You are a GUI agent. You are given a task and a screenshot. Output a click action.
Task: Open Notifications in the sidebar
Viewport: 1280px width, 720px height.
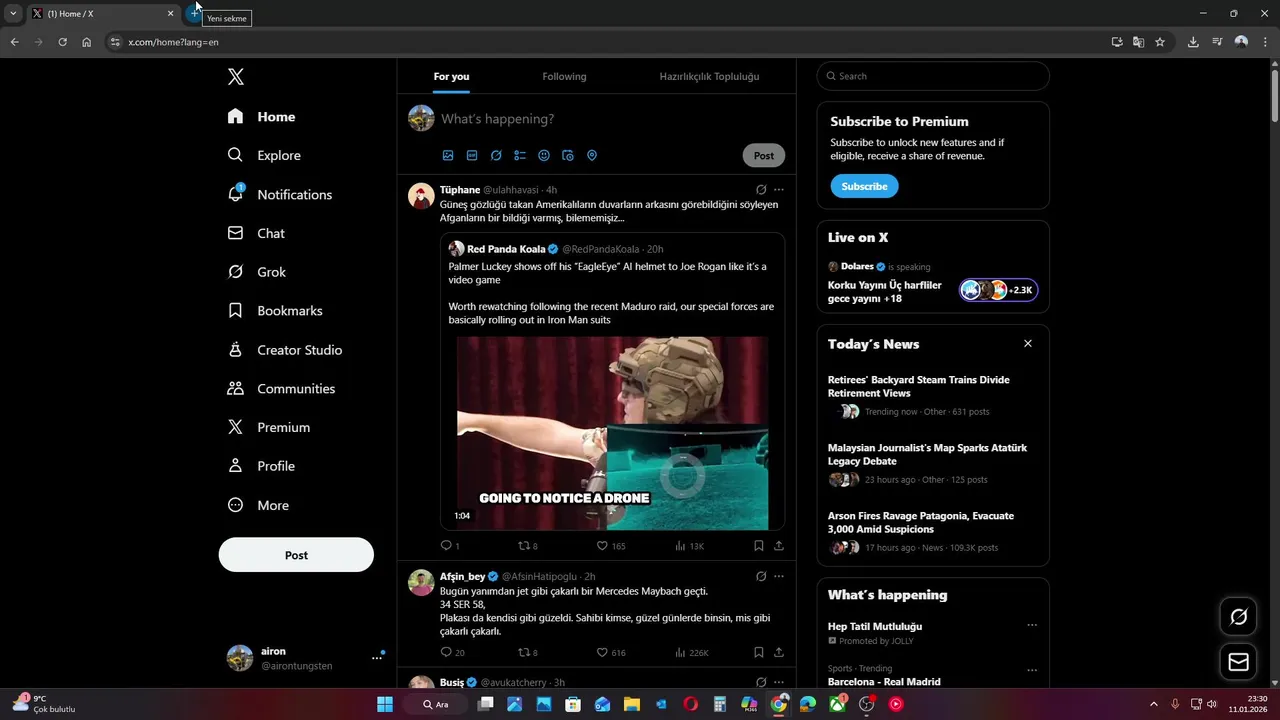coord(280,195)
